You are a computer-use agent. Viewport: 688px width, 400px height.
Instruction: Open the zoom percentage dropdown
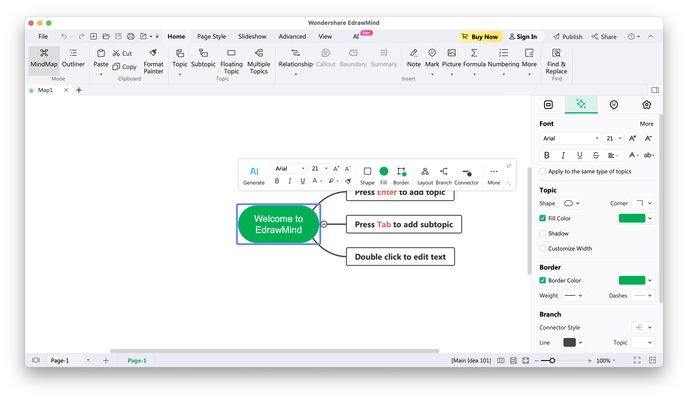[606, 361]
